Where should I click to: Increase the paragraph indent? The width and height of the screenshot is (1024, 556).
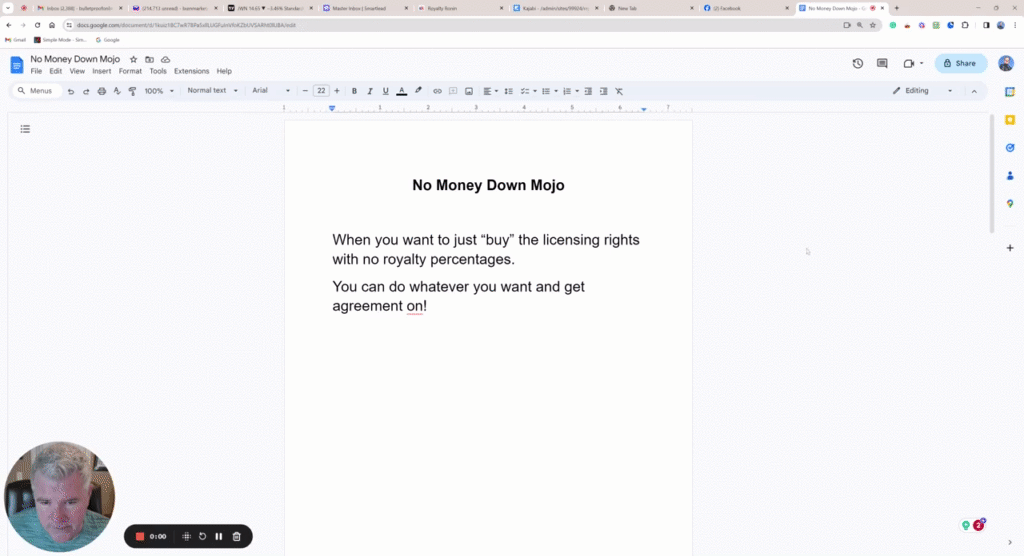click(x=603, y=91)
